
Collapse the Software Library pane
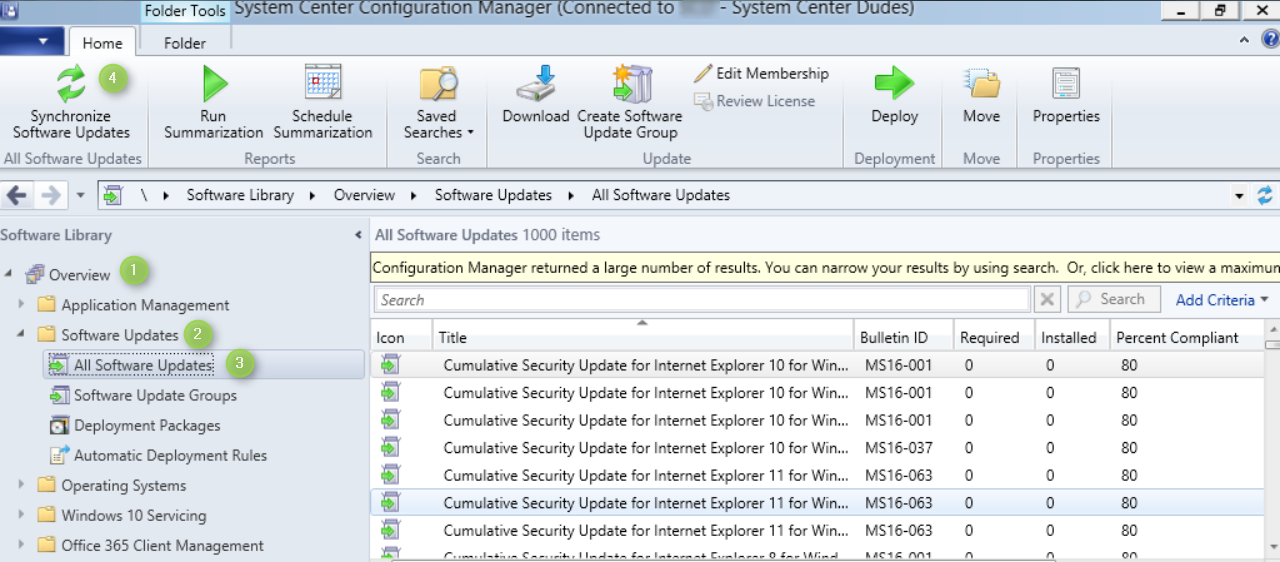359,236
